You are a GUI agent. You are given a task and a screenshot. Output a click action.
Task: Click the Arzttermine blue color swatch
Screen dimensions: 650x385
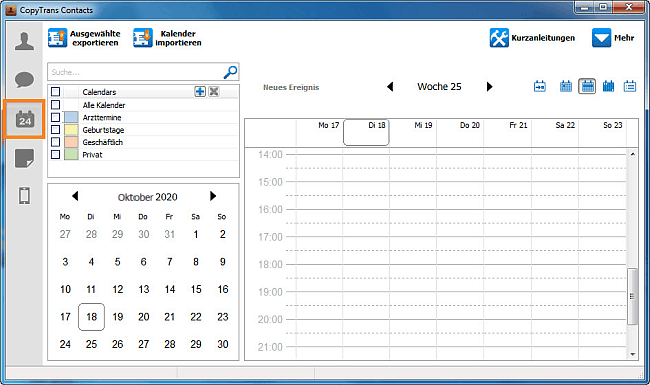pos(71,117)
